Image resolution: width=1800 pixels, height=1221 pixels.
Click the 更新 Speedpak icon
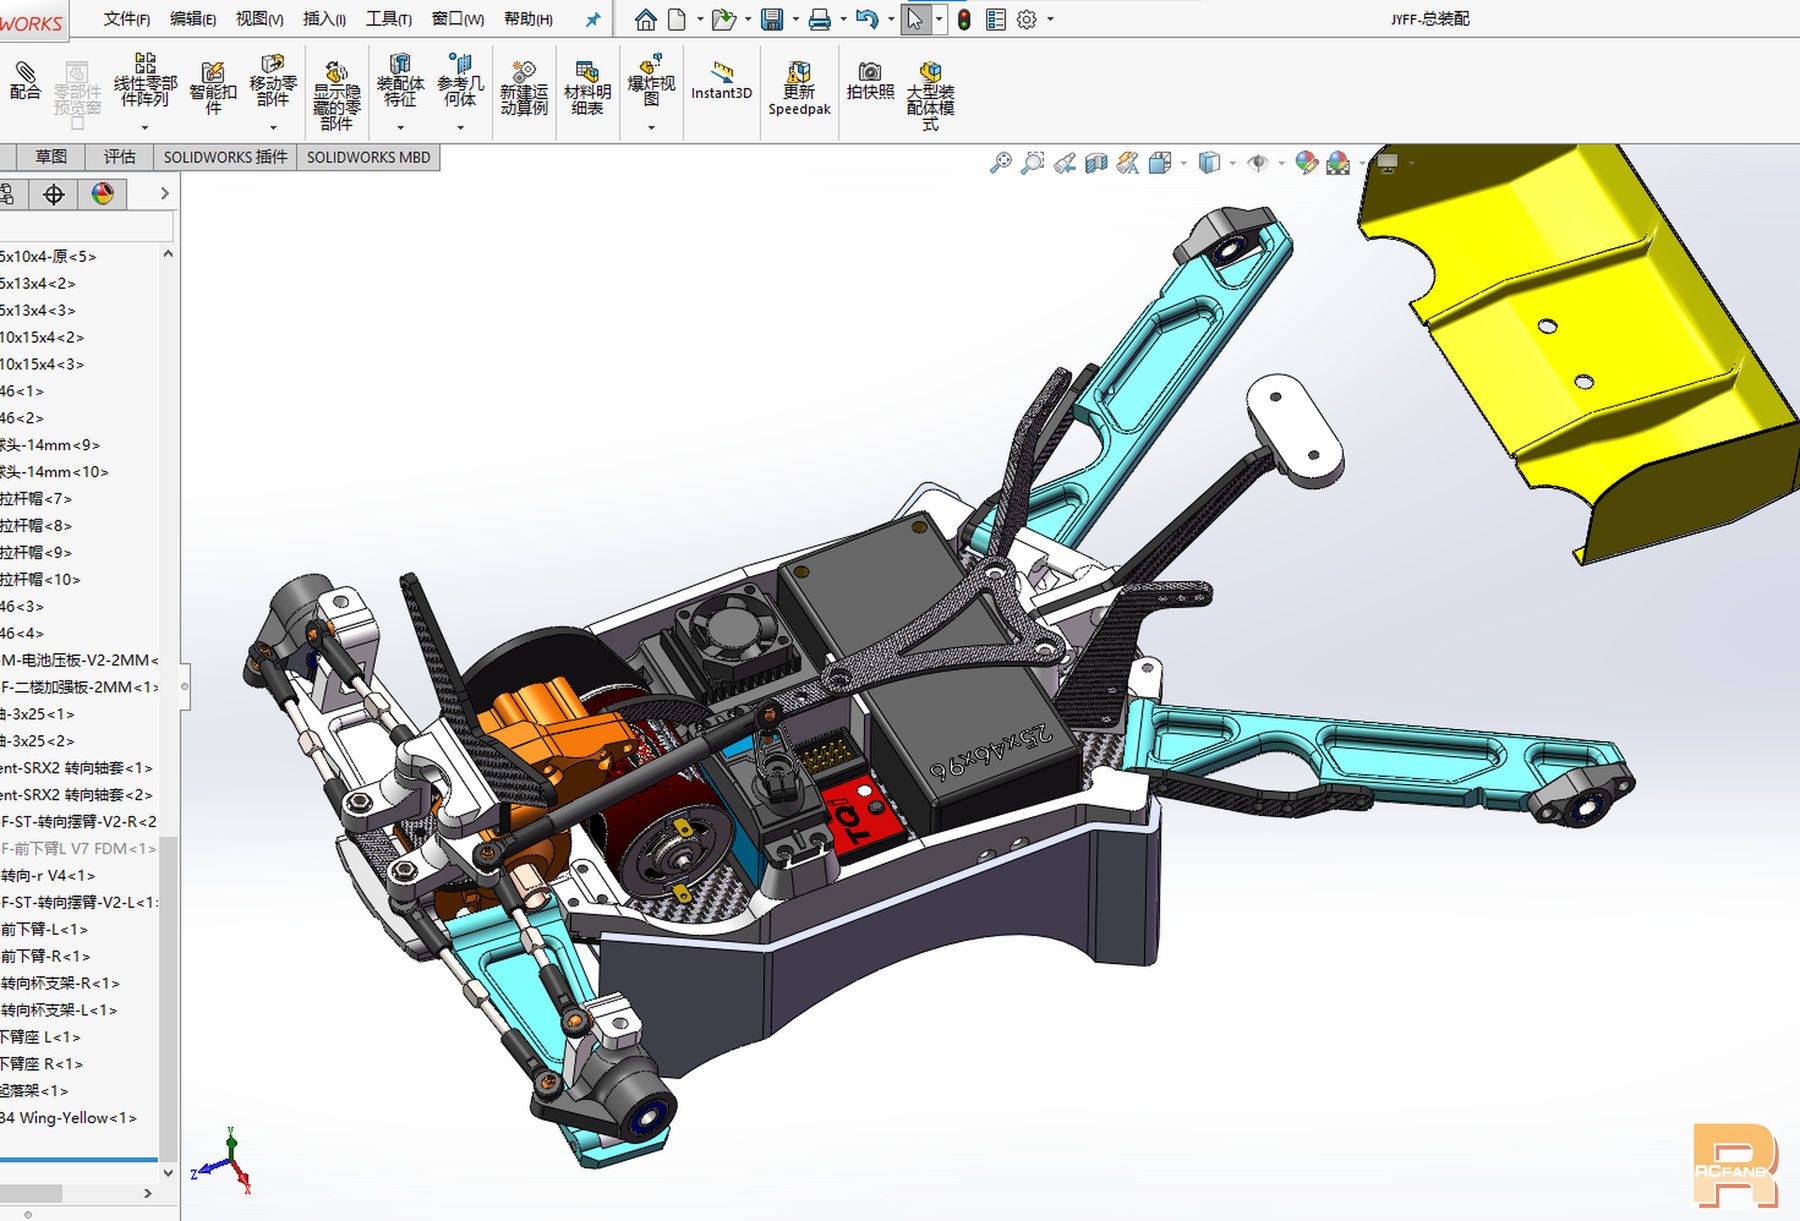pyautogui.click(x=799, y=88)
